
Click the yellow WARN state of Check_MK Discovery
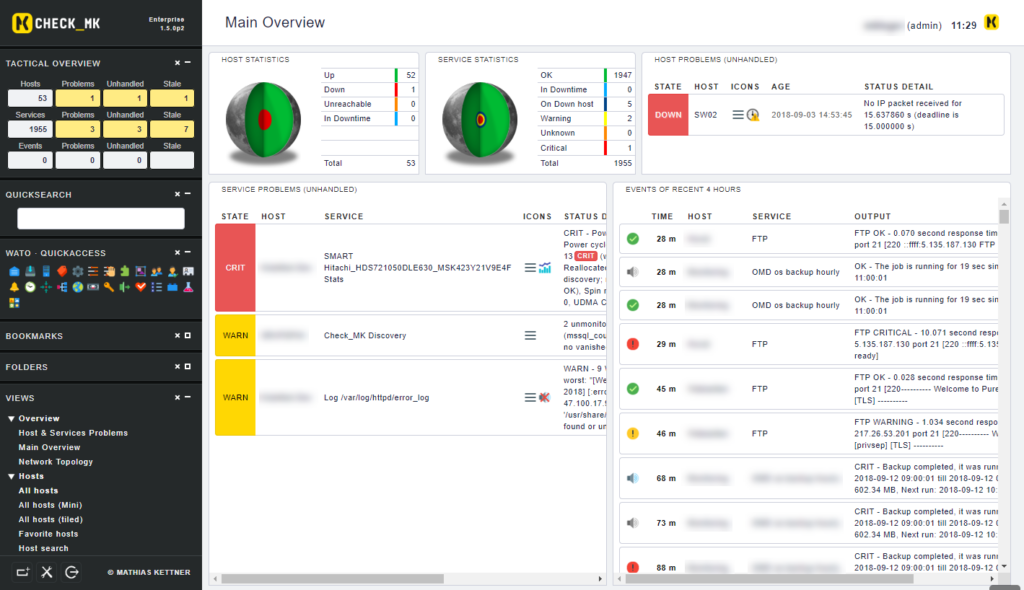pyautogui.click(x=235, y=335)
